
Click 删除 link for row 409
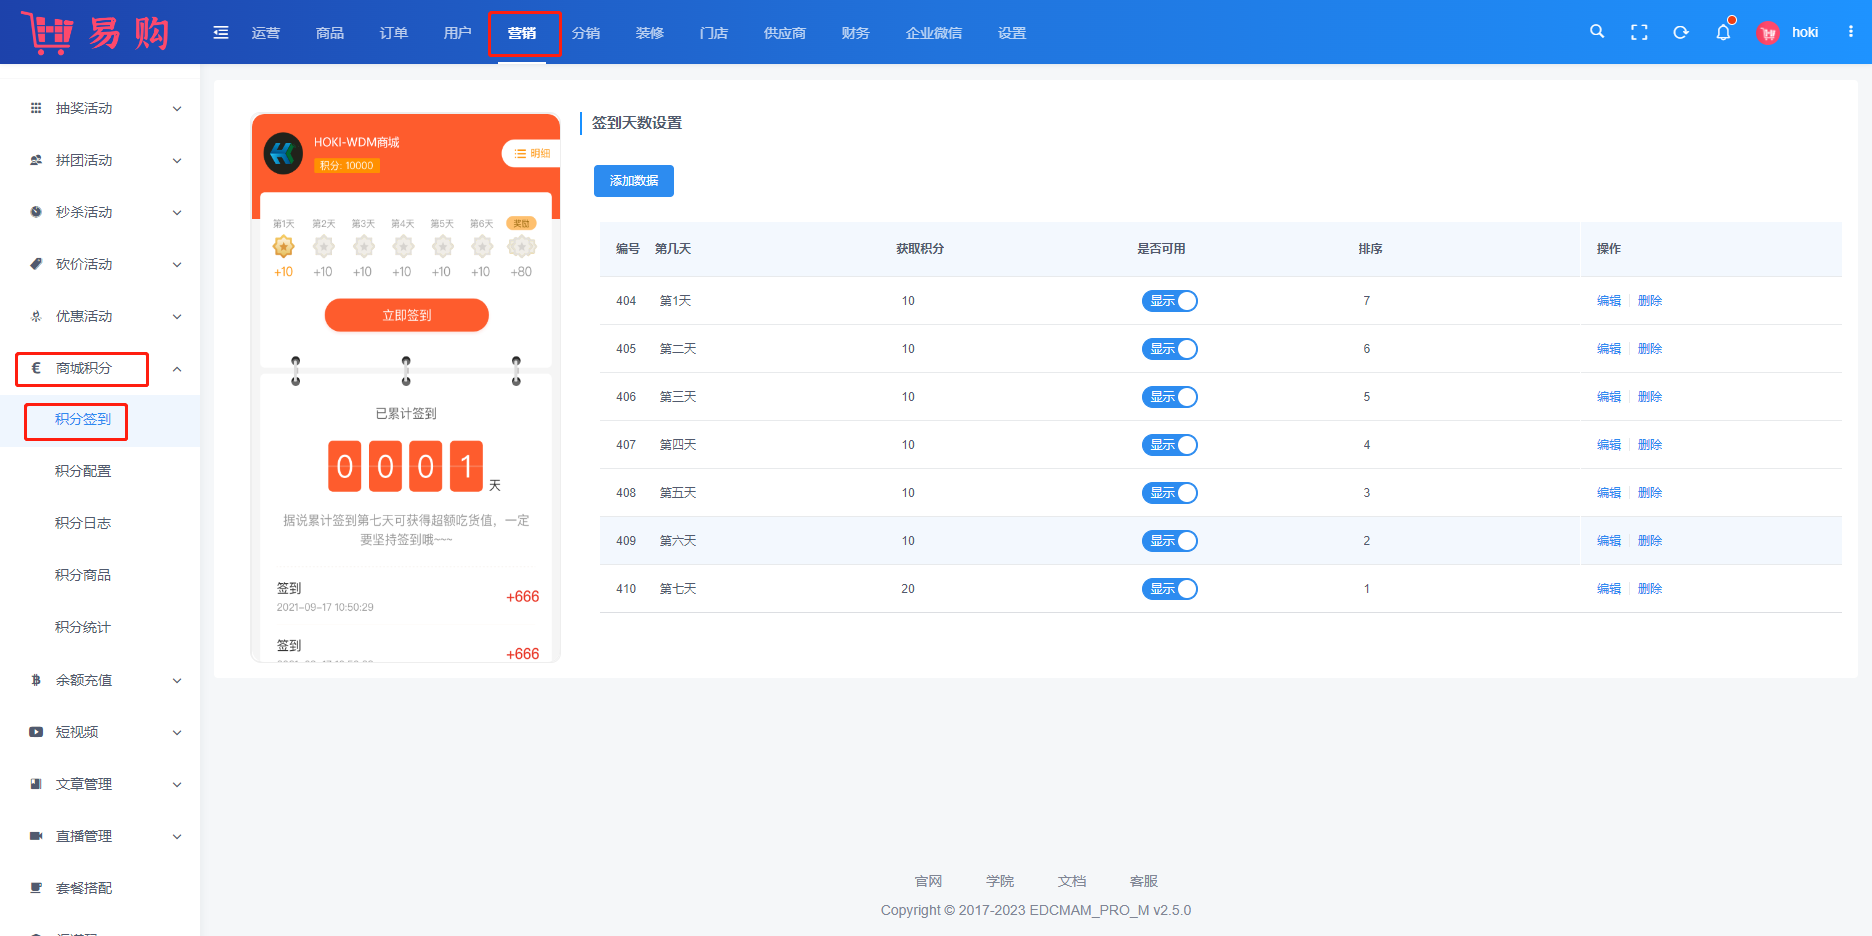(1650, 541)
